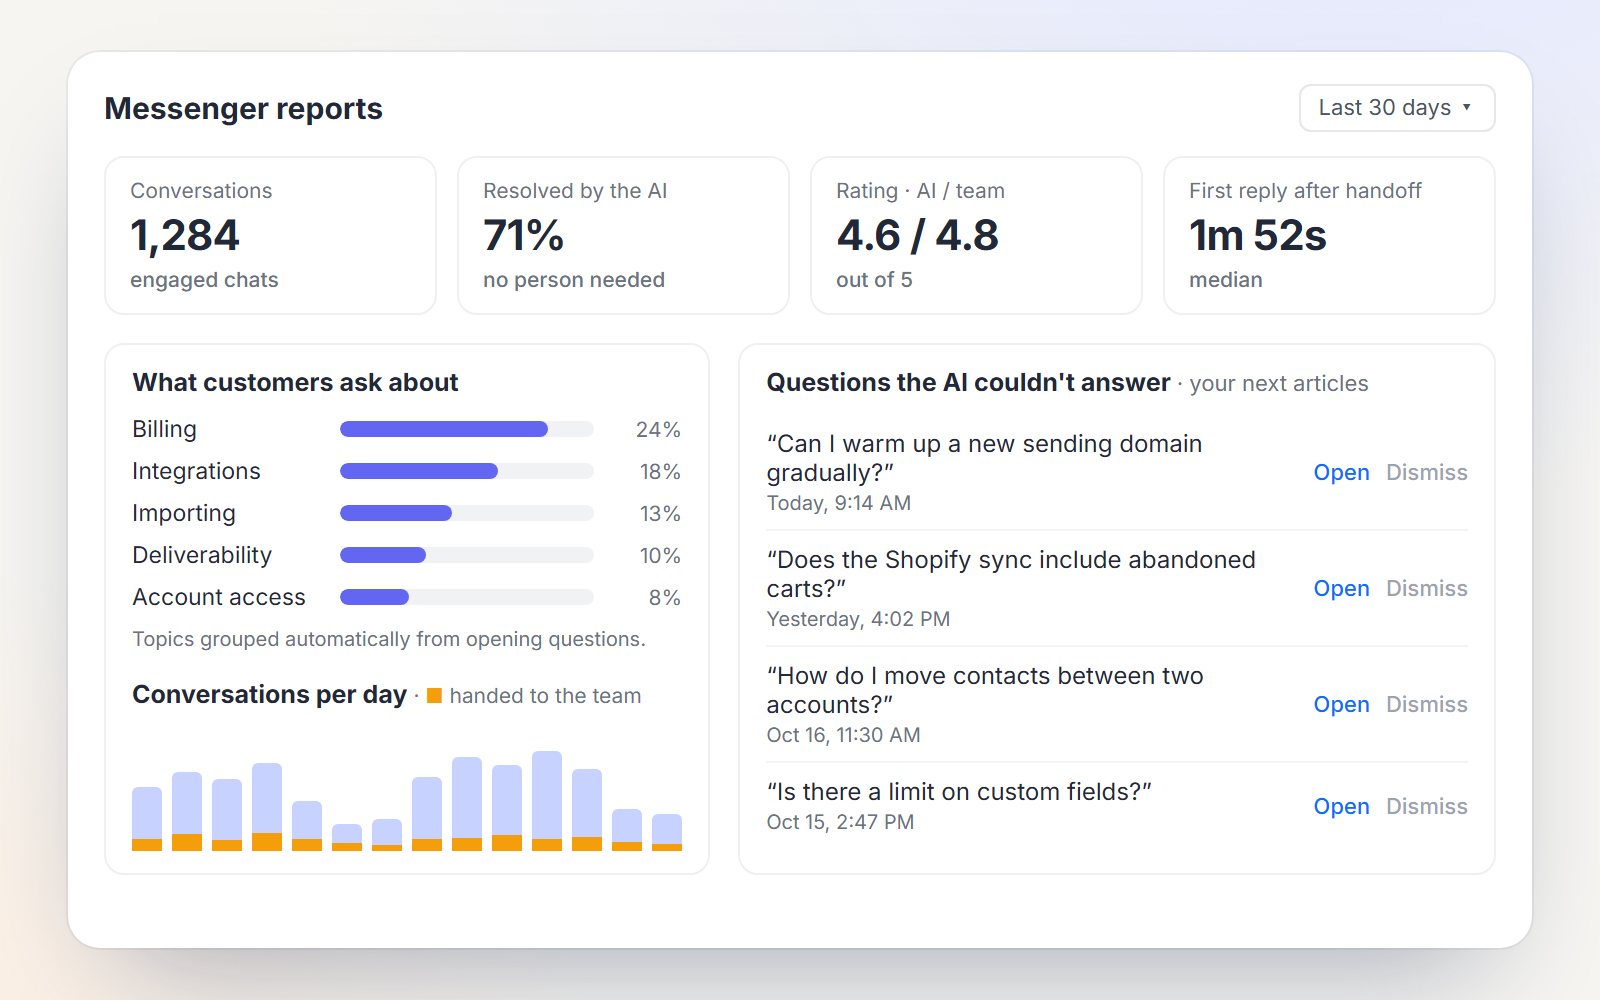
Task: Open the Shopify abandoned carts question
Action: [1341, 588]
